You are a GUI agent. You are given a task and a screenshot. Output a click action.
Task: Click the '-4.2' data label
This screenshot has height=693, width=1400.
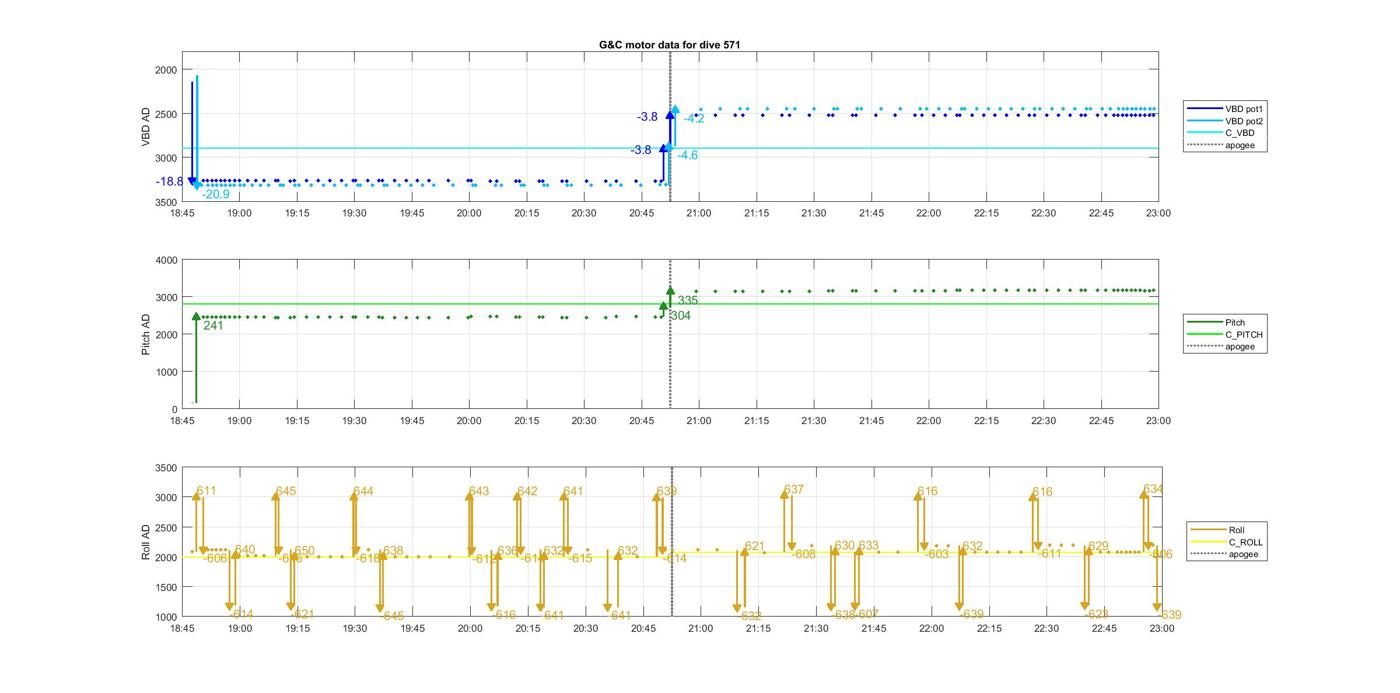coord(694,118)
